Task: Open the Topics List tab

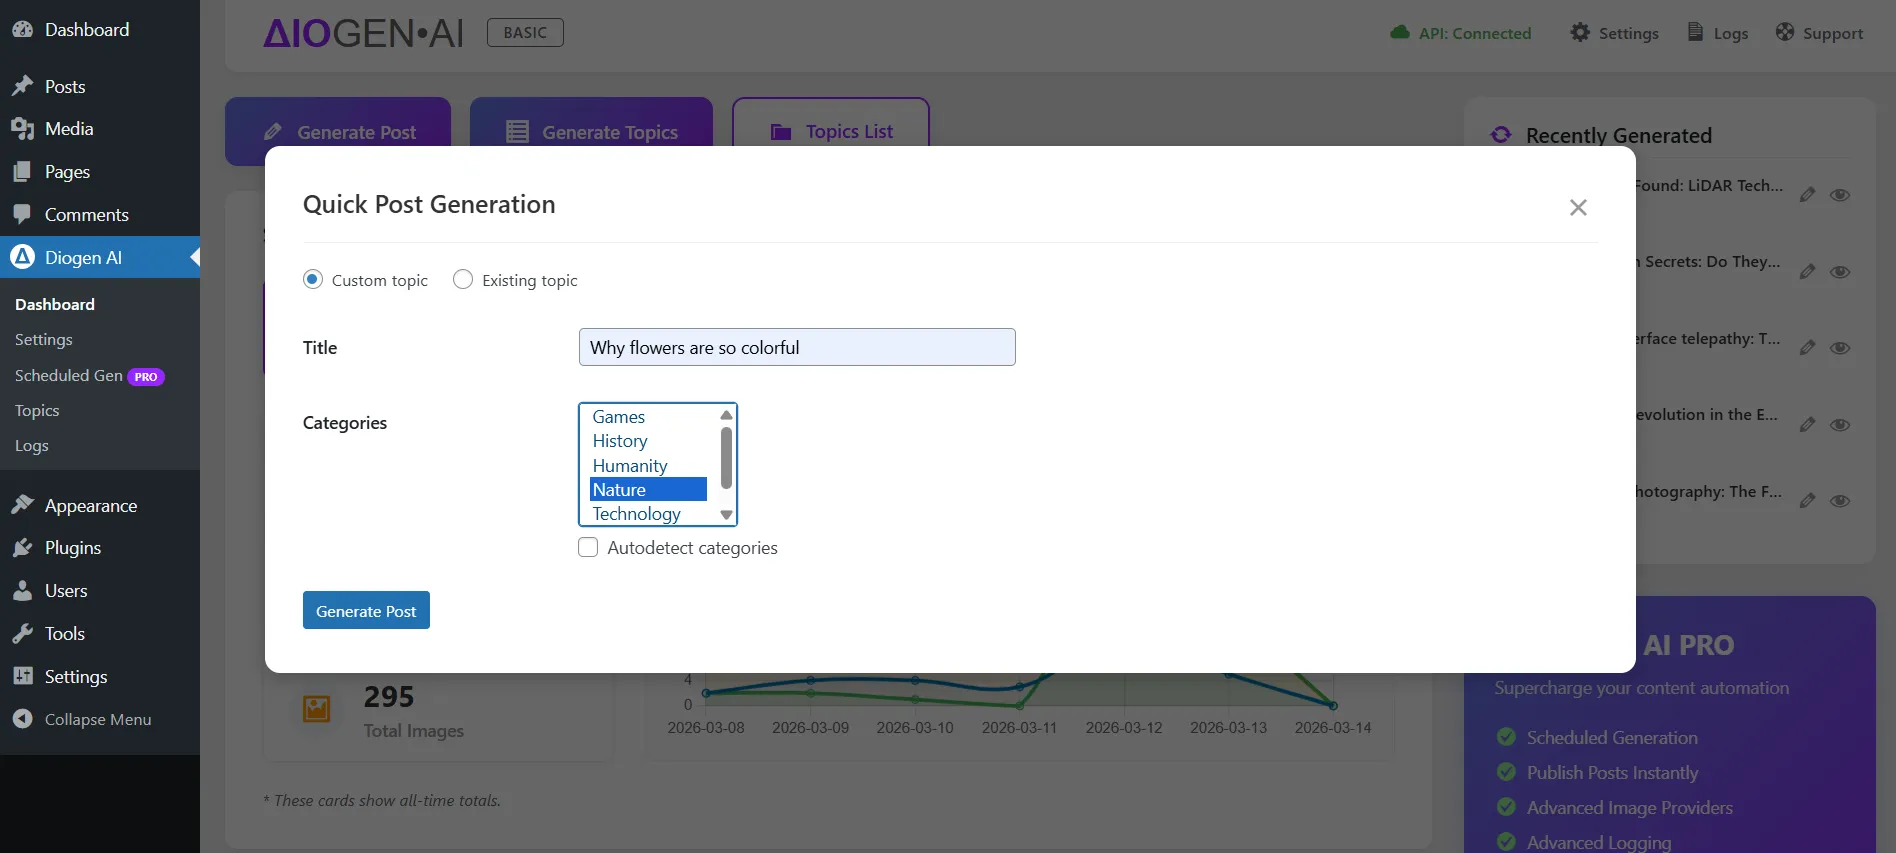Action: click(831, 131)
